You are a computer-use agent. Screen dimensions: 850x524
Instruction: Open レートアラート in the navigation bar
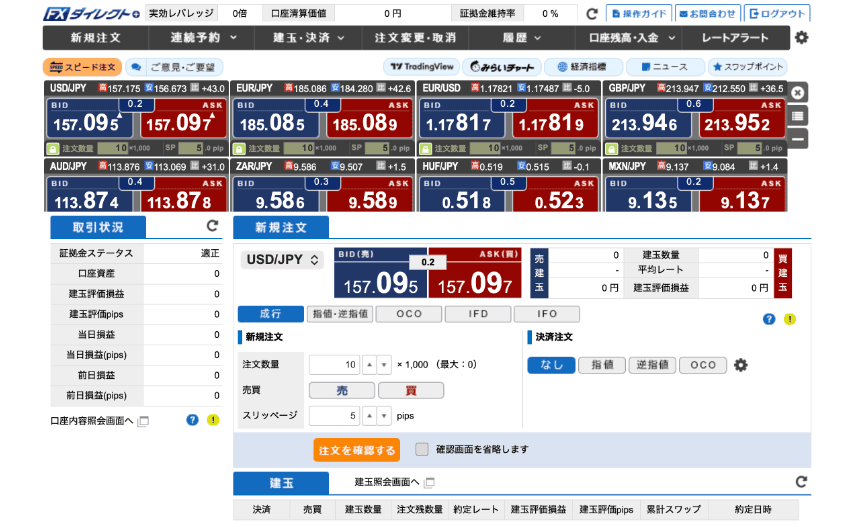pyautogui.click(x=736, y=38)
